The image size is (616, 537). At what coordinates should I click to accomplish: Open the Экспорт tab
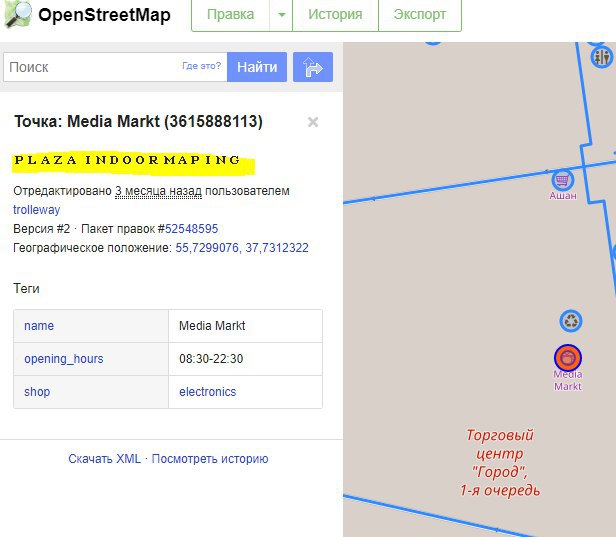click(420, 15)
